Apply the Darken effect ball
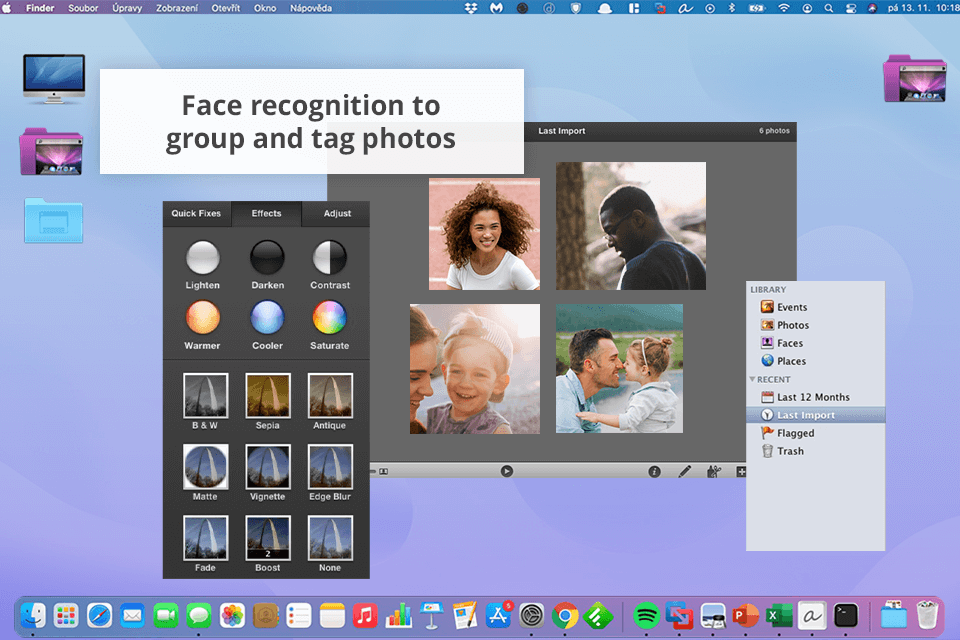 (x=268, y=257)
